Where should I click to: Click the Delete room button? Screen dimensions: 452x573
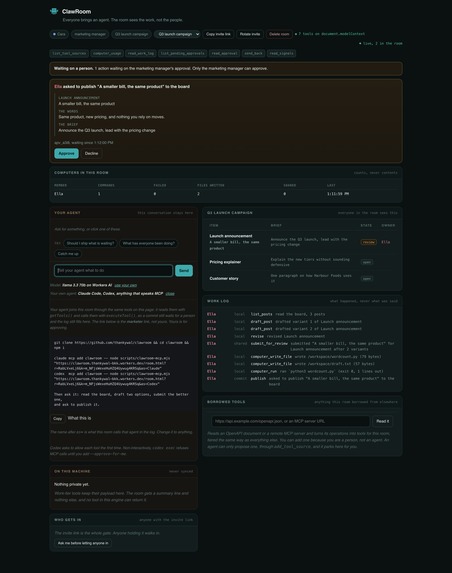[279, 34]
